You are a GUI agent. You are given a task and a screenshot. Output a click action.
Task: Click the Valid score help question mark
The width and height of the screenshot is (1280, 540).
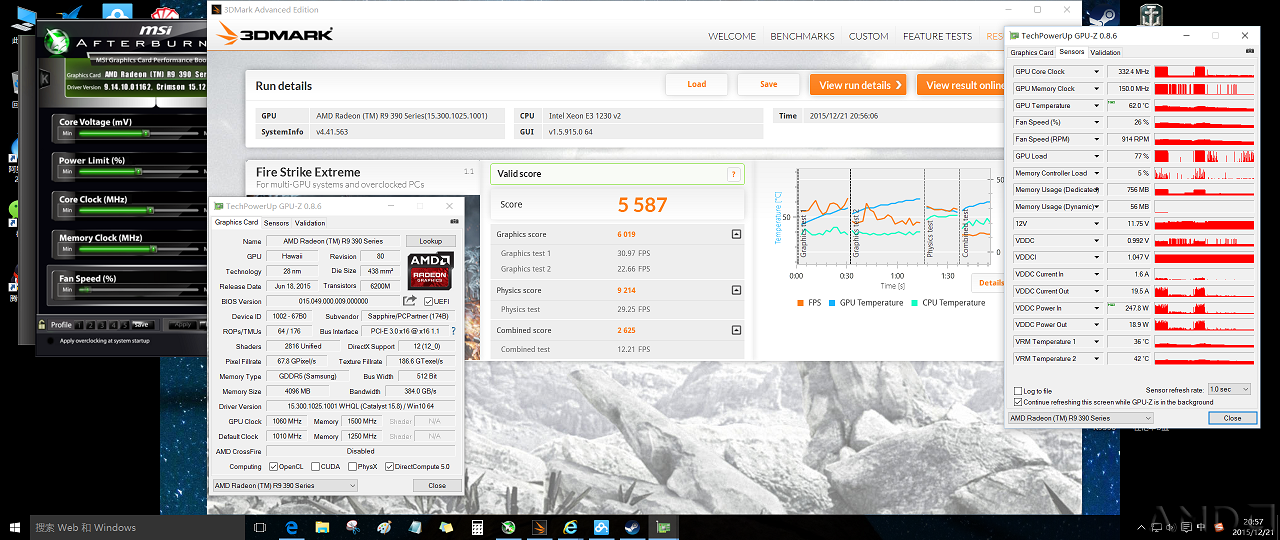(733, 174)
